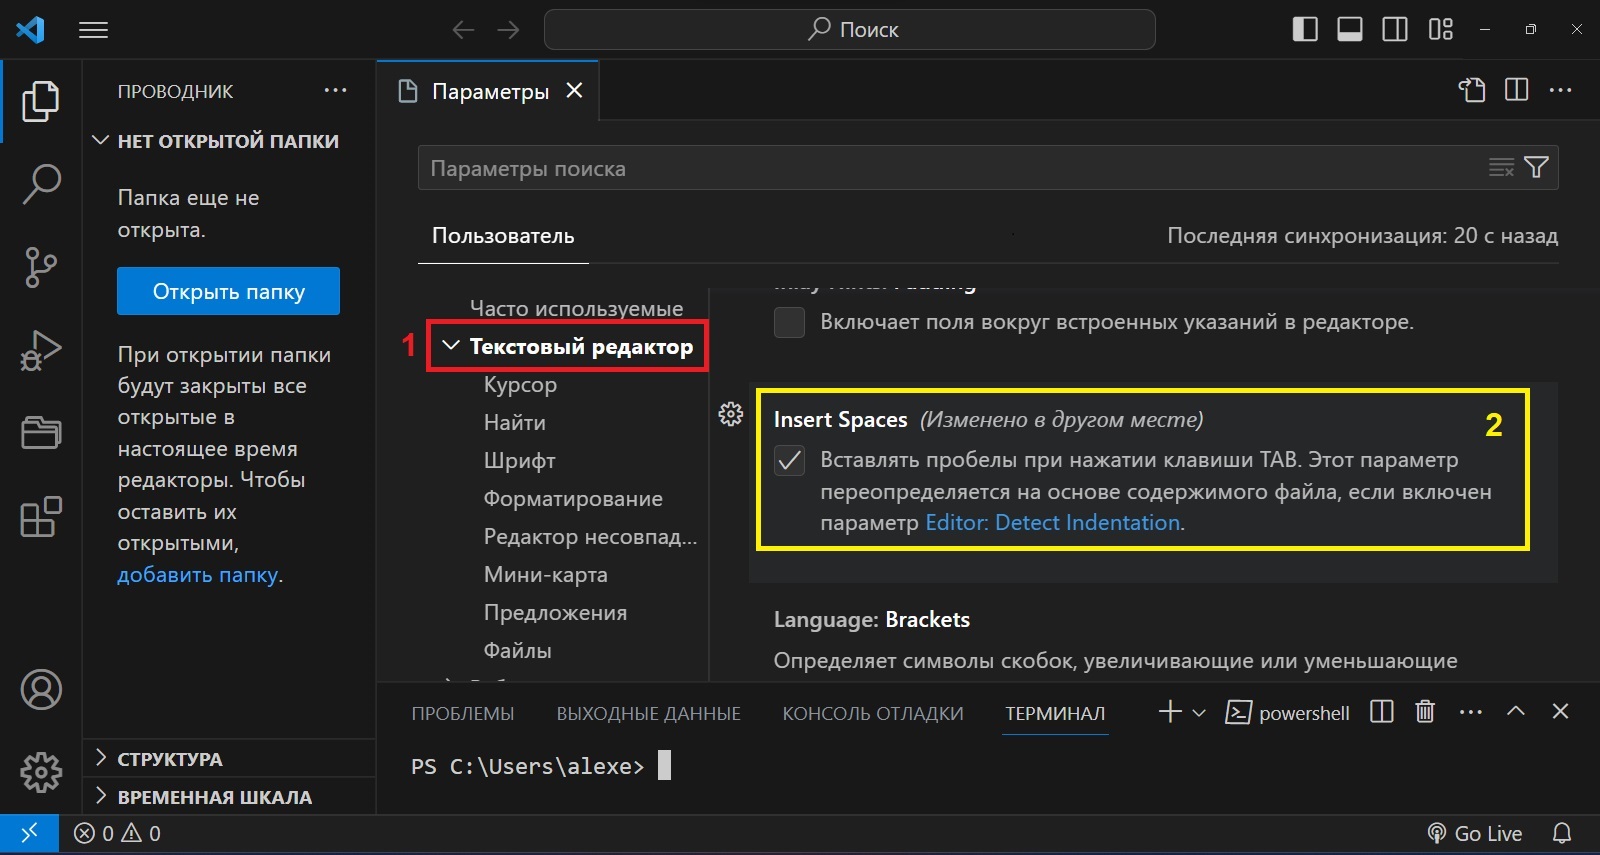Follow the добавить папку link
Image resolution: width=1600 pixels, height=855 pixels.
[x=197, y=575]
